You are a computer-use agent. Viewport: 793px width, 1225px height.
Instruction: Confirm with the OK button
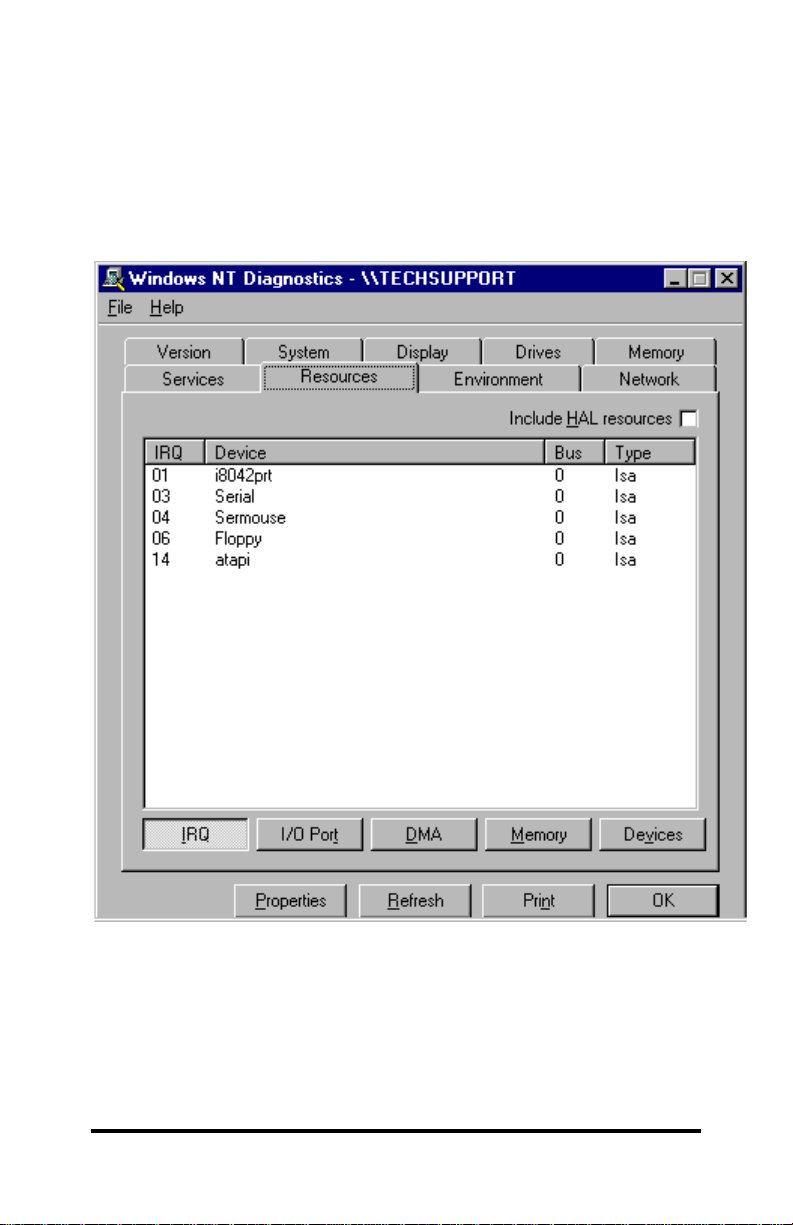(x=663, y=900)
